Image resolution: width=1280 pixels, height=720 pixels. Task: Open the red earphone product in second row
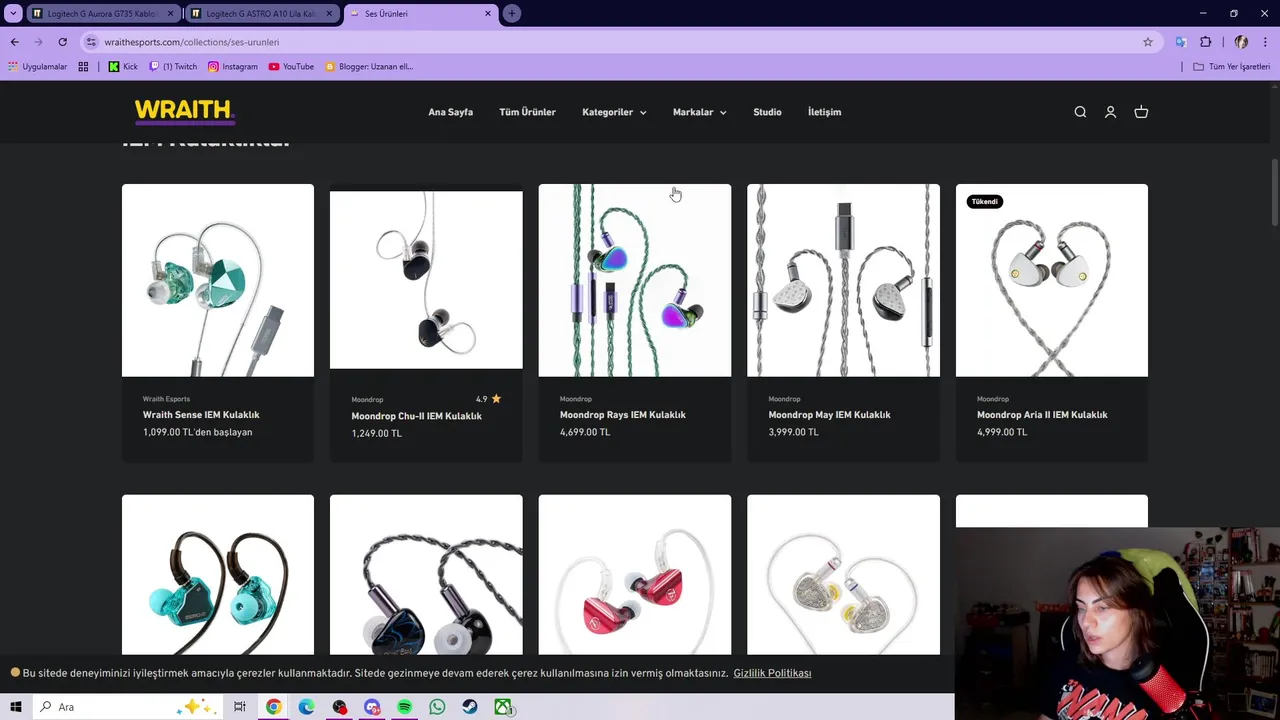(x=635, y=575)
